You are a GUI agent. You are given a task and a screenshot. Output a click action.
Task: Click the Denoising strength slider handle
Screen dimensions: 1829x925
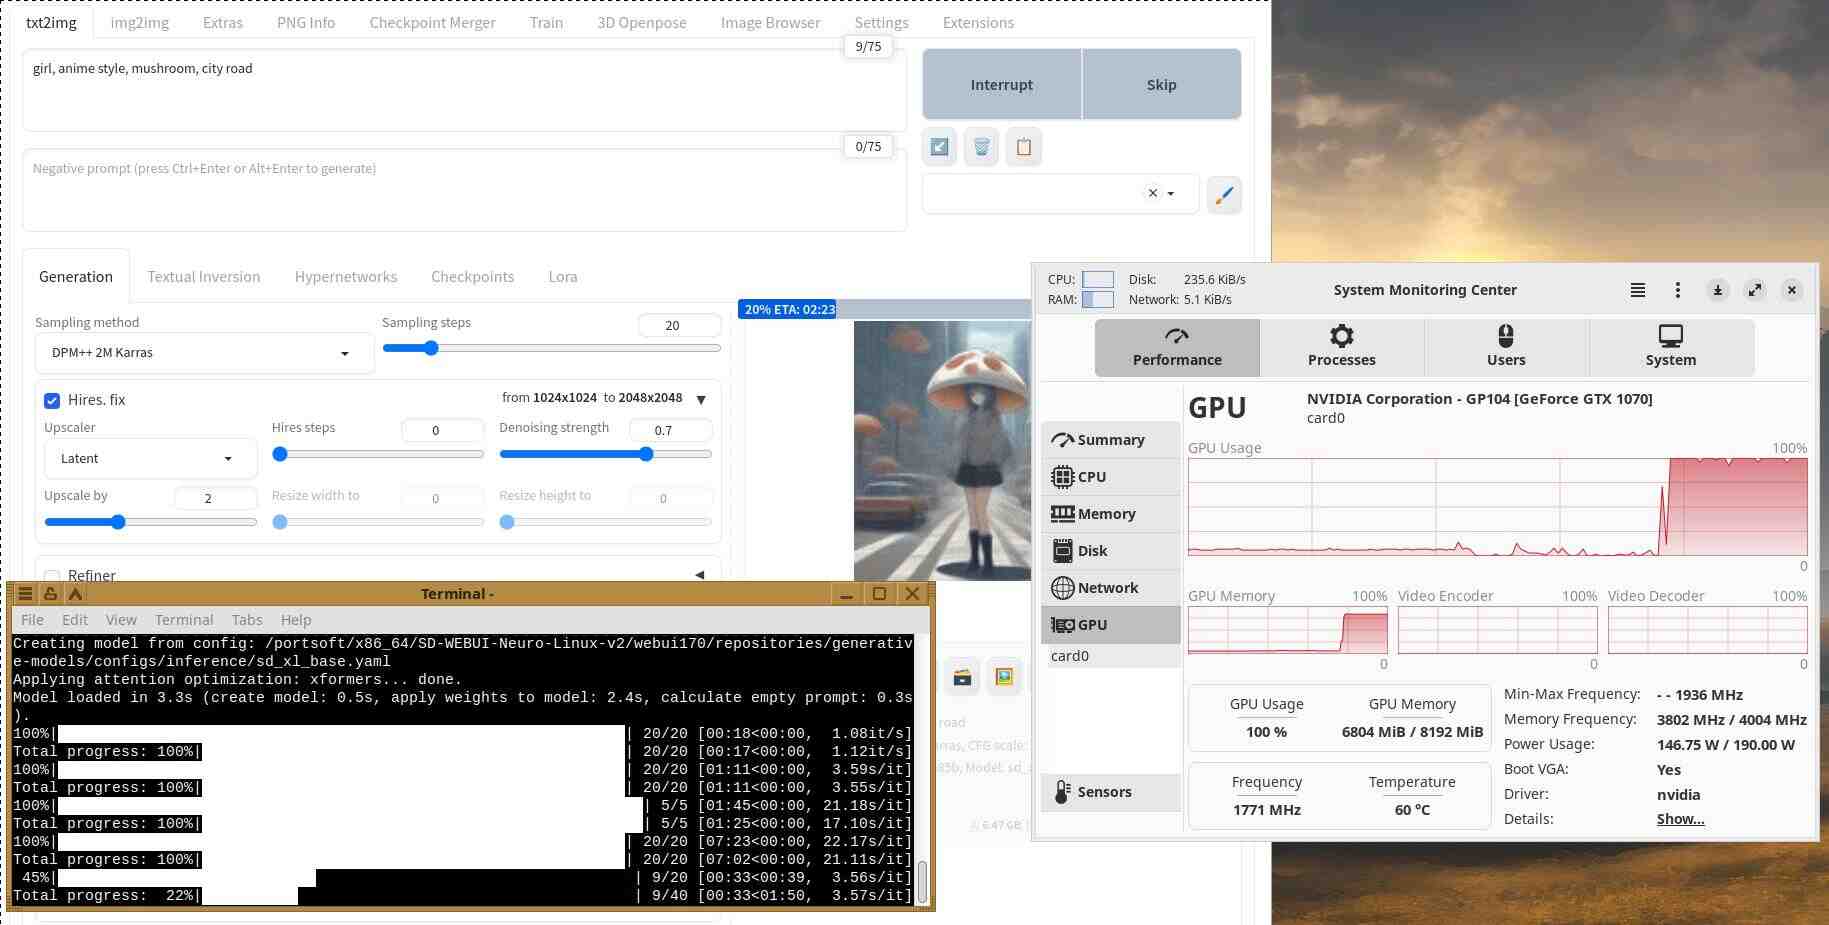point(646,454)
